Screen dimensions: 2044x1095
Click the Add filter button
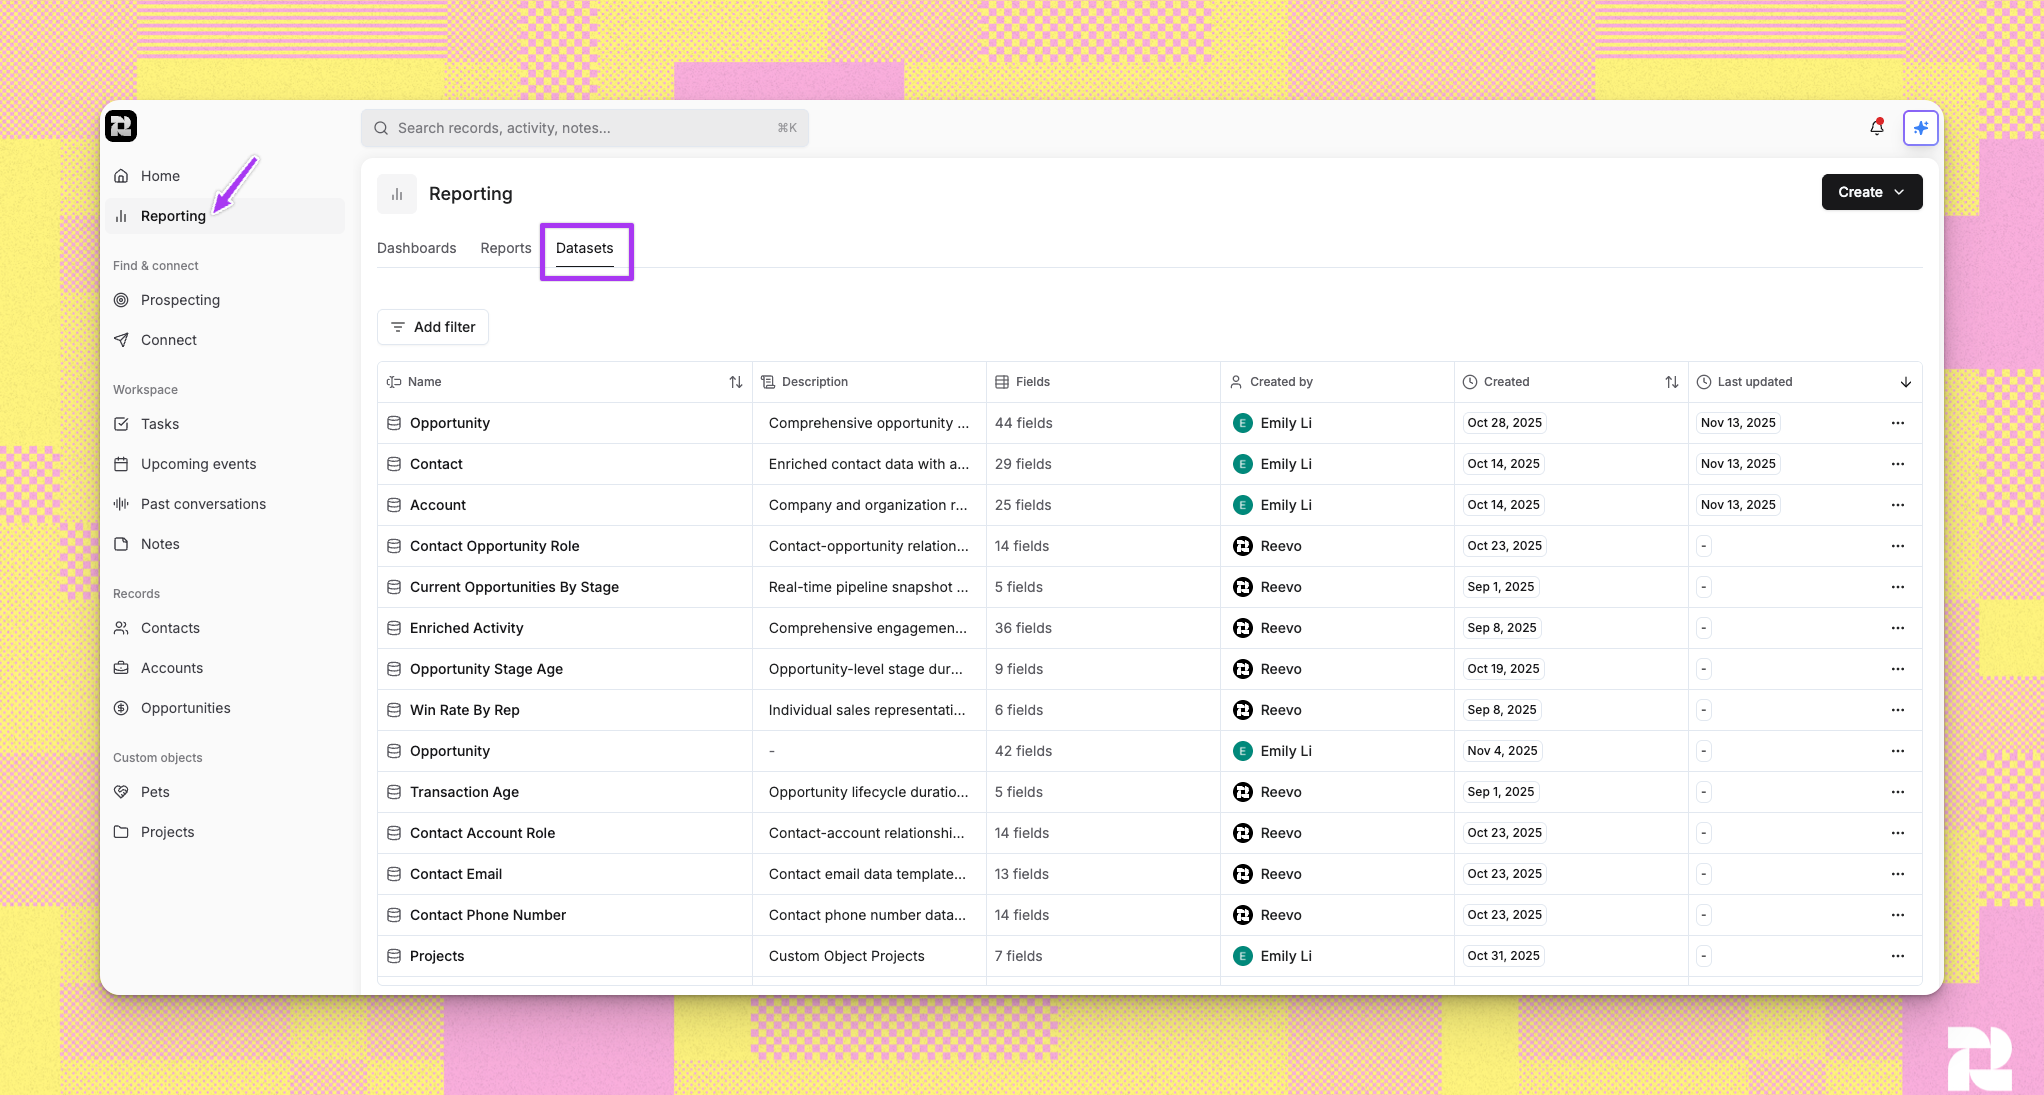[433, 327]
